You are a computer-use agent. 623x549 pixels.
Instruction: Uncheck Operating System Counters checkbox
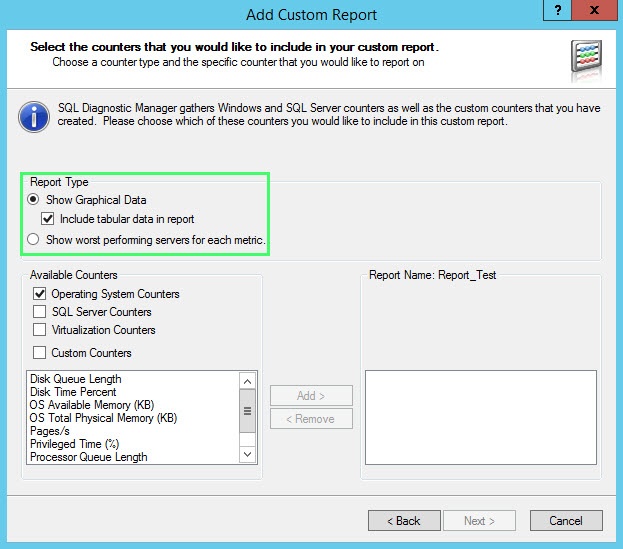coord(40,294)
